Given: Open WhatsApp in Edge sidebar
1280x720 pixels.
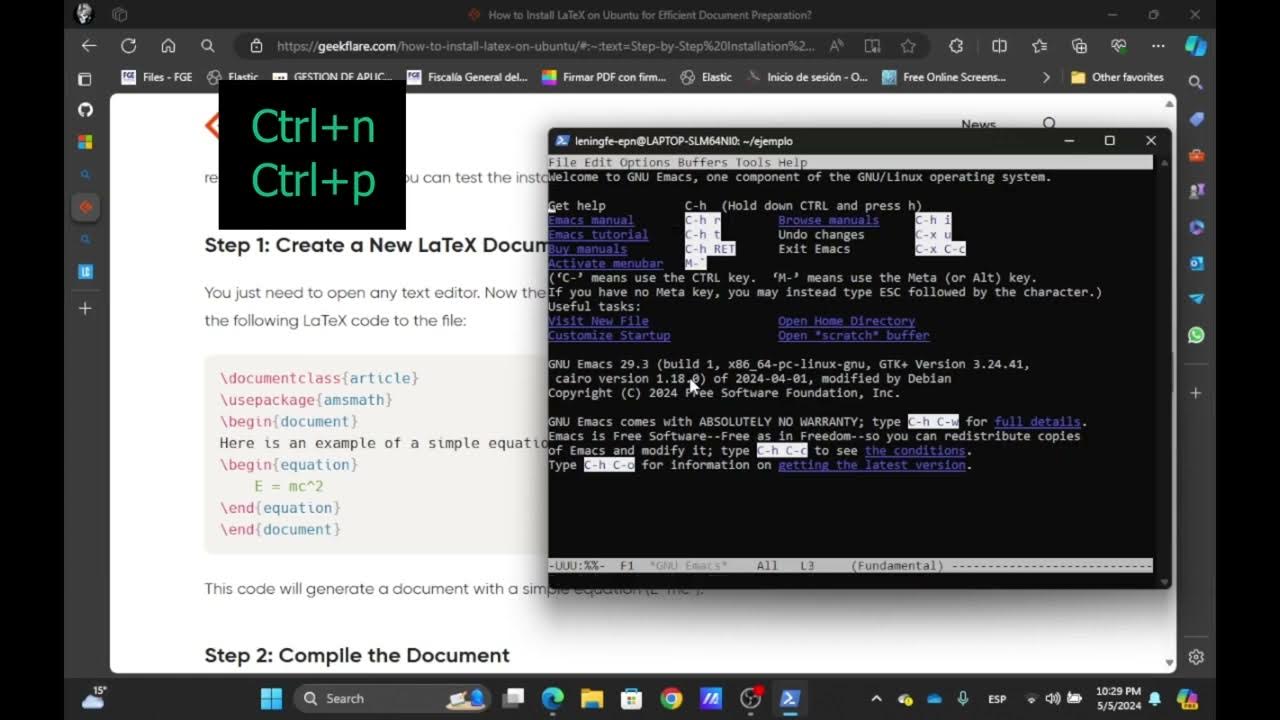Looking at the screenshot, I should [x=1196, y=335].
